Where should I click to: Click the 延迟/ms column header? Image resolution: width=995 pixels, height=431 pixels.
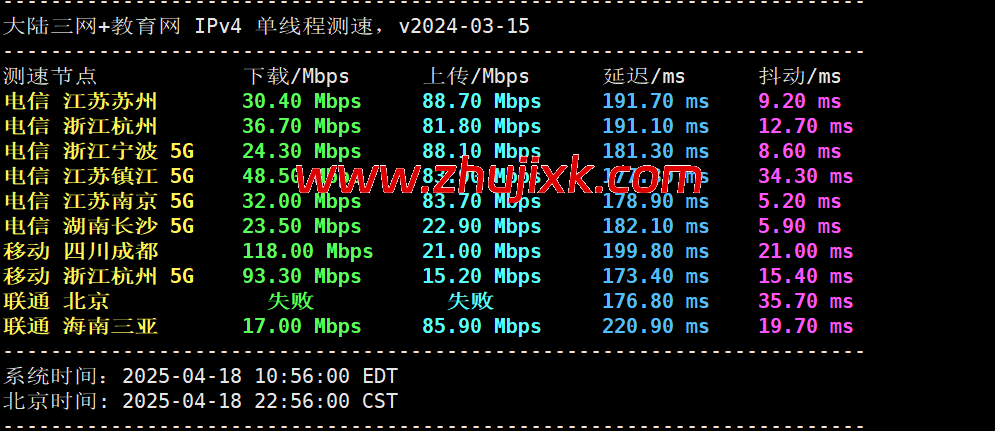644,76
